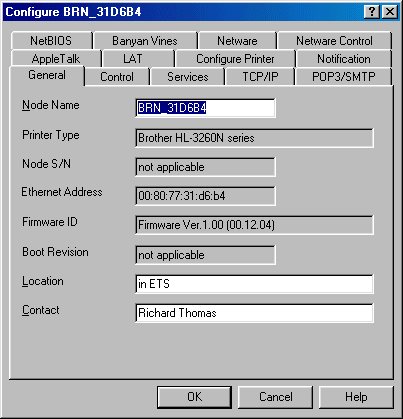Switch to the Control tab

pyautogui.click(x=117, y=77)
